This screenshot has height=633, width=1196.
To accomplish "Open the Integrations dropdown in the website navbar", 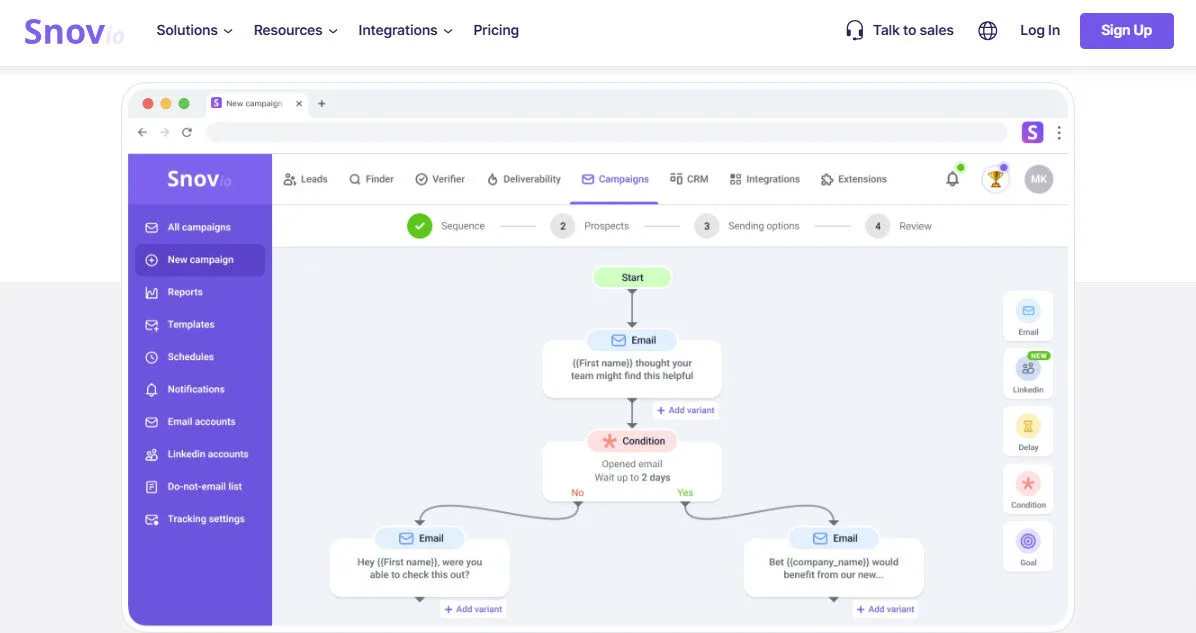I will (x=404, y=30).
